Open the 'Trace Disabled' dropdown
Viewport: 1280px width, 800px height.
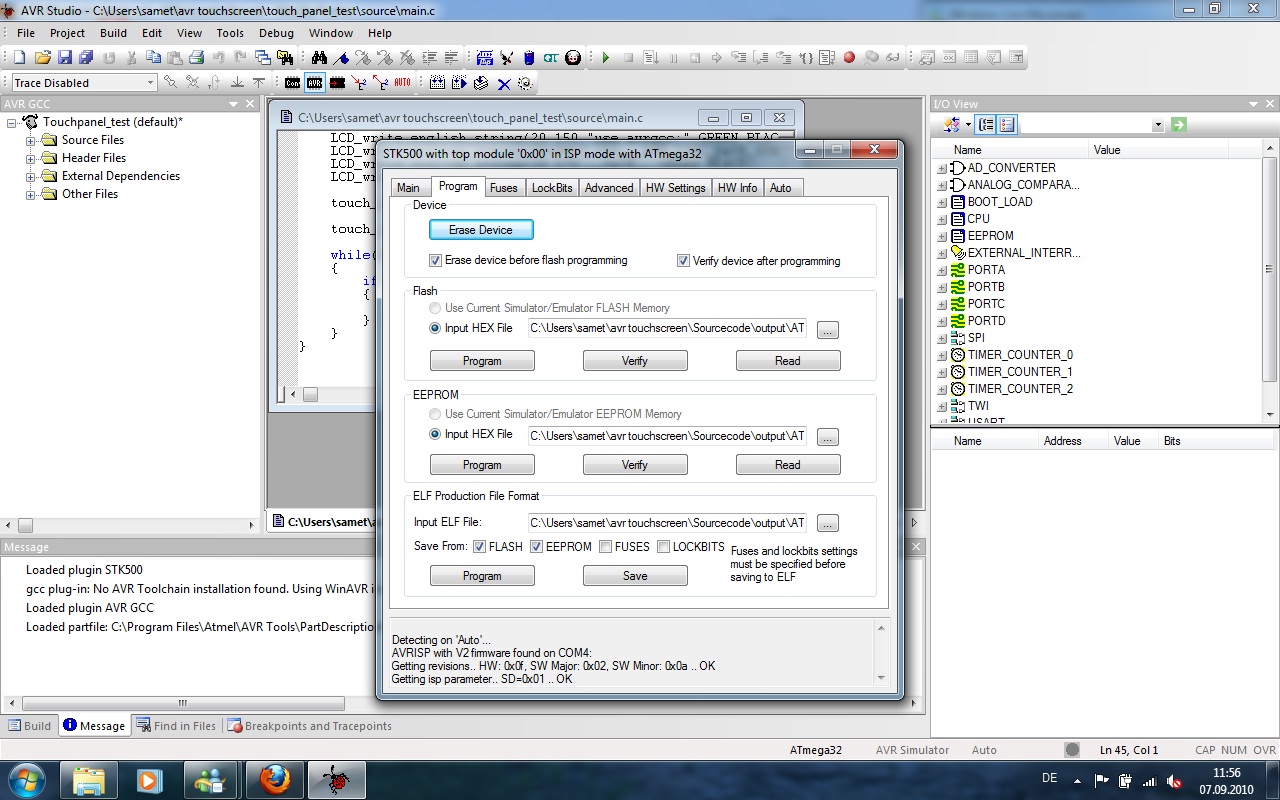151,83
